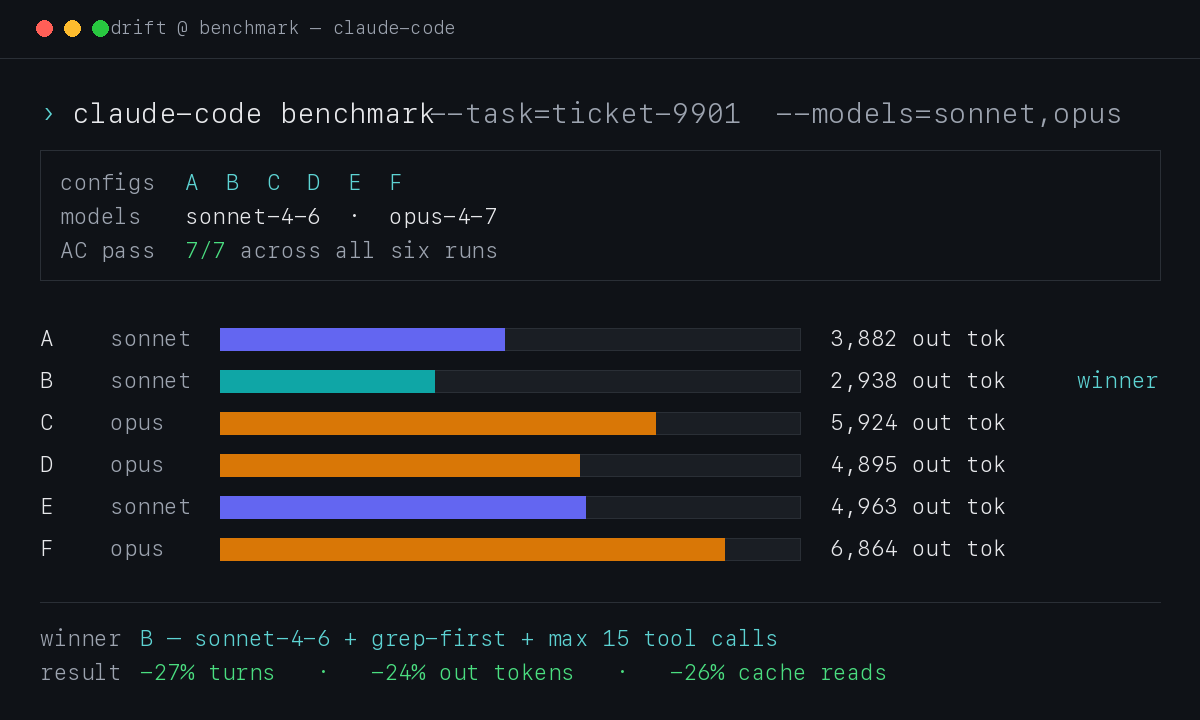This screenshot has height=720, width=1200.
Task: Click the teal progress bar for row B
Action: pos(327,381)
